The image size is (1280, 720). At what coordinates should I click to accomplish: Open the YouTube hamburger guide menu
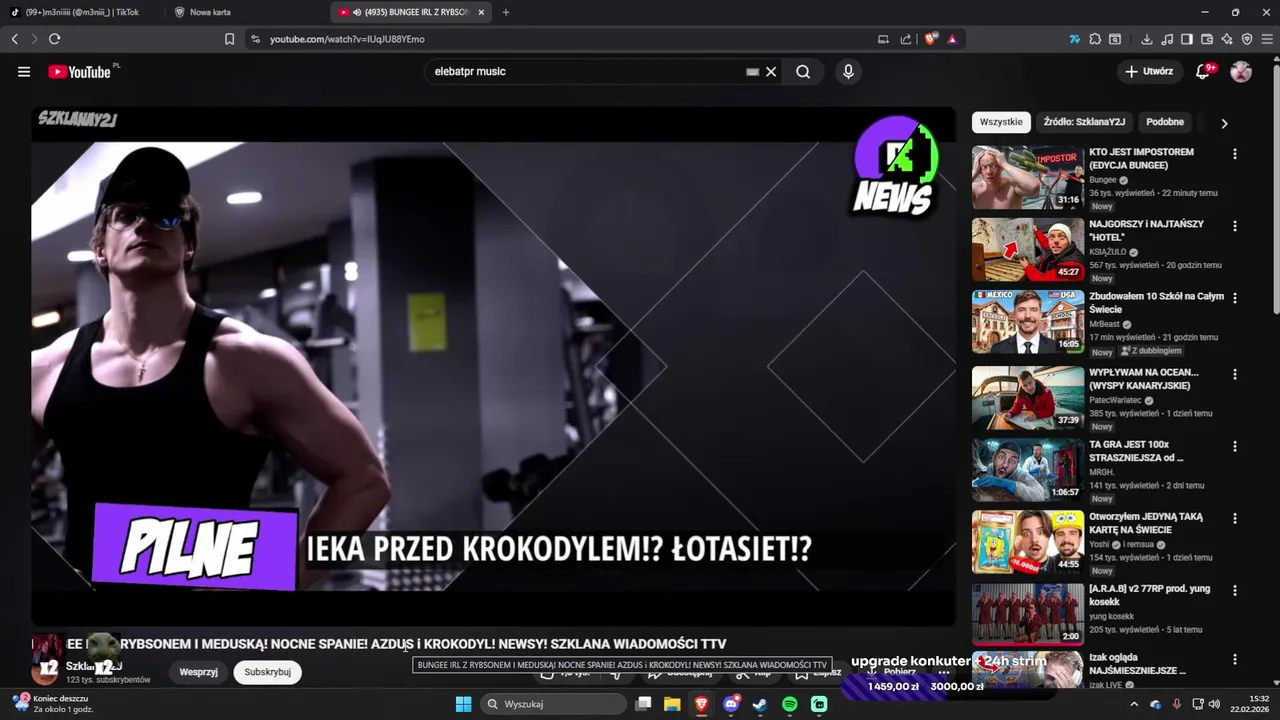coord(24,71)
